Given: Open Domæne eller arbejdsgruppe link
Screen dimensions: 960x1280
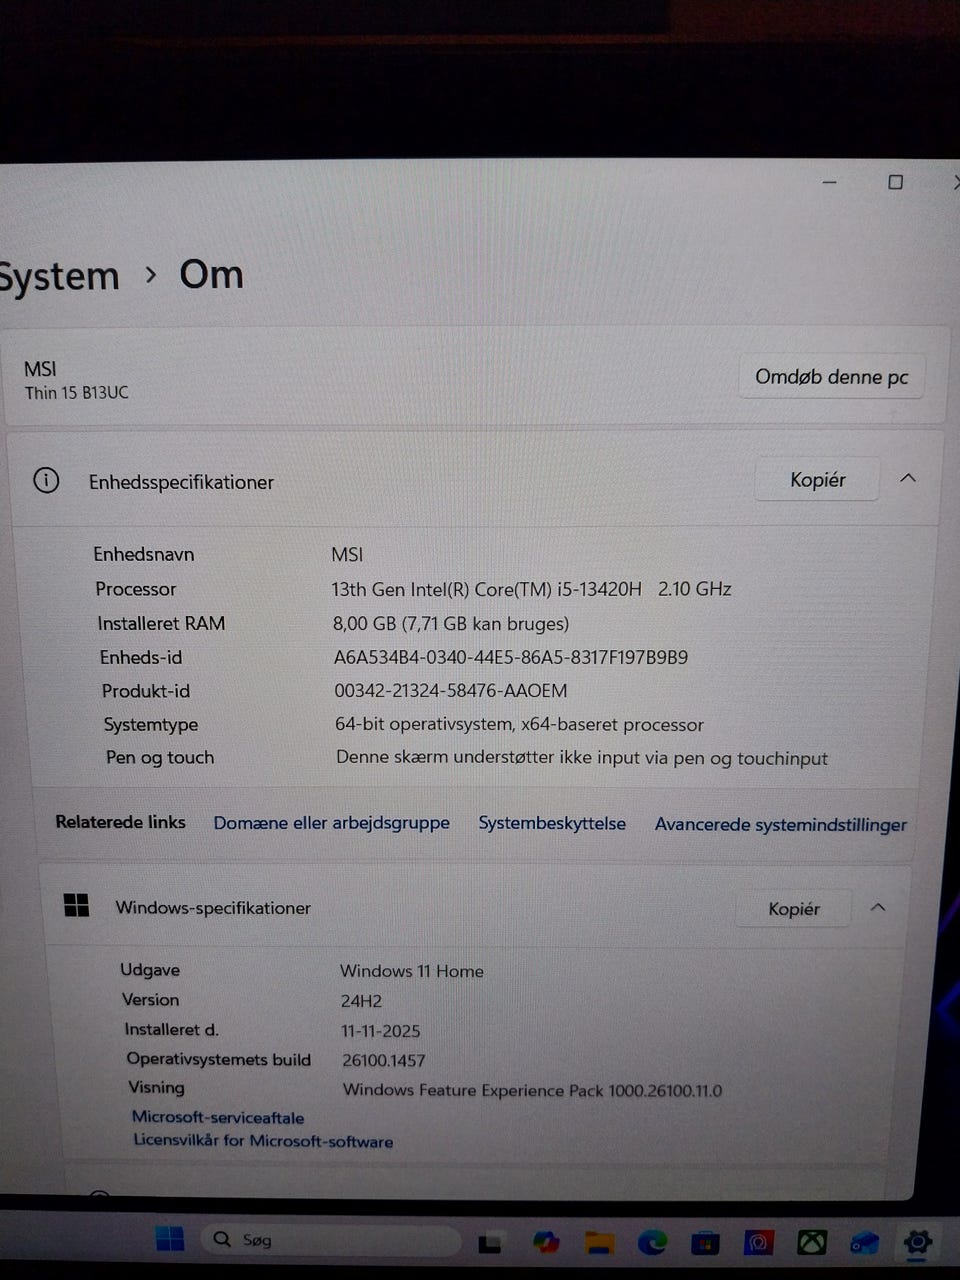Looking at the screenshot, I should (x=332, y=823).
